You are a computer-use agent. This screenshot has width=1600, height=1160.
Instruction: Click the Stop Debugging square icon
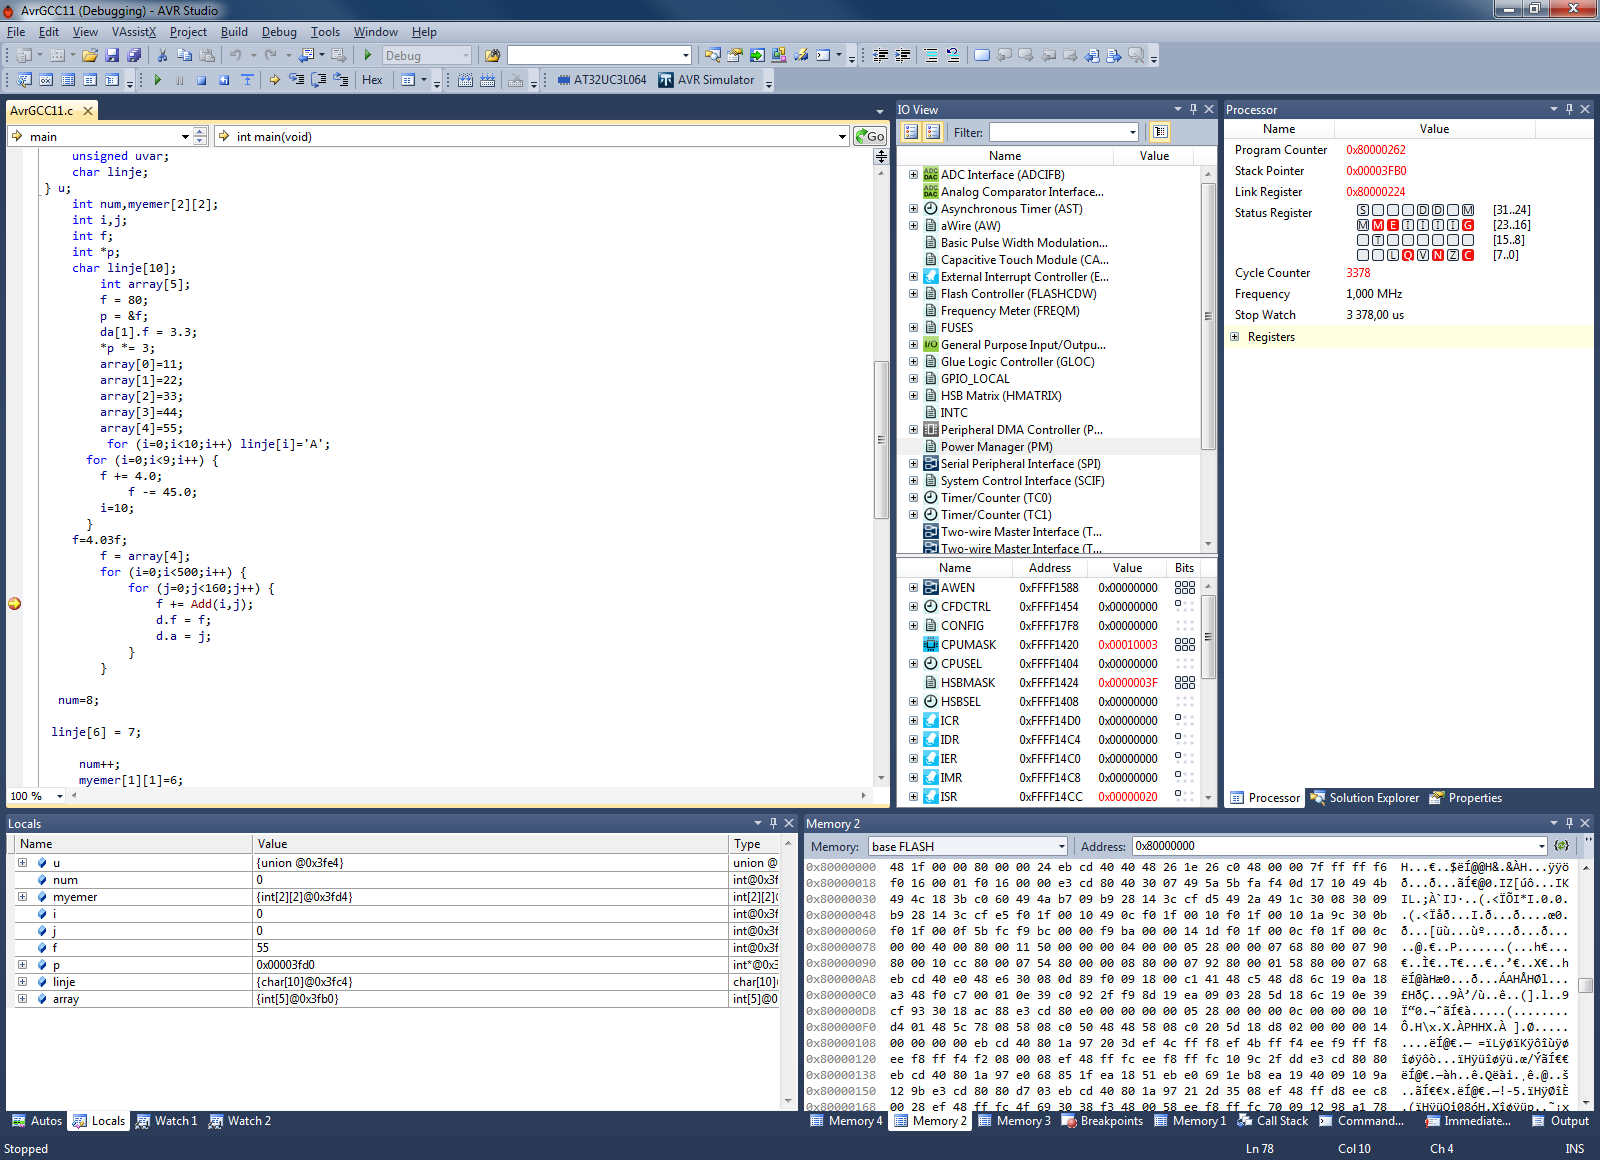coord(202,80)
